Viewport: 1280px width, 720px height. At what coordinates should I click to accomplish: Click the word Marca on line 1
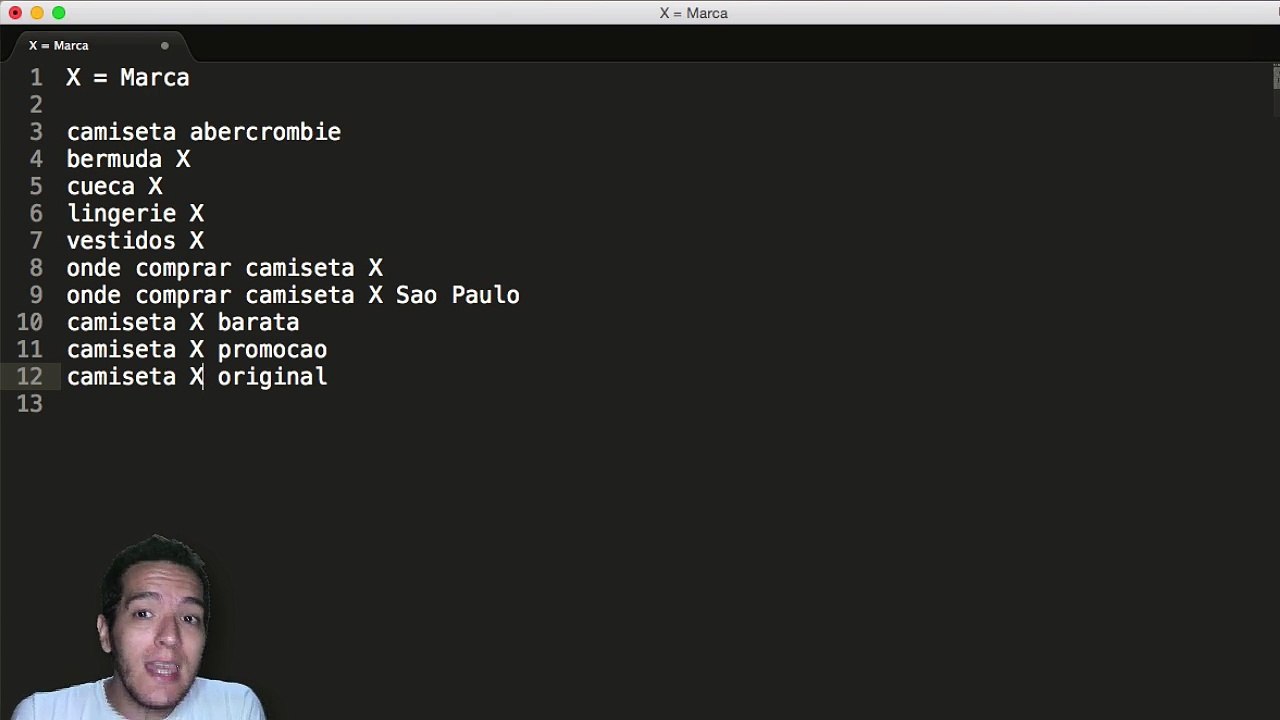(x=154, y=78)
